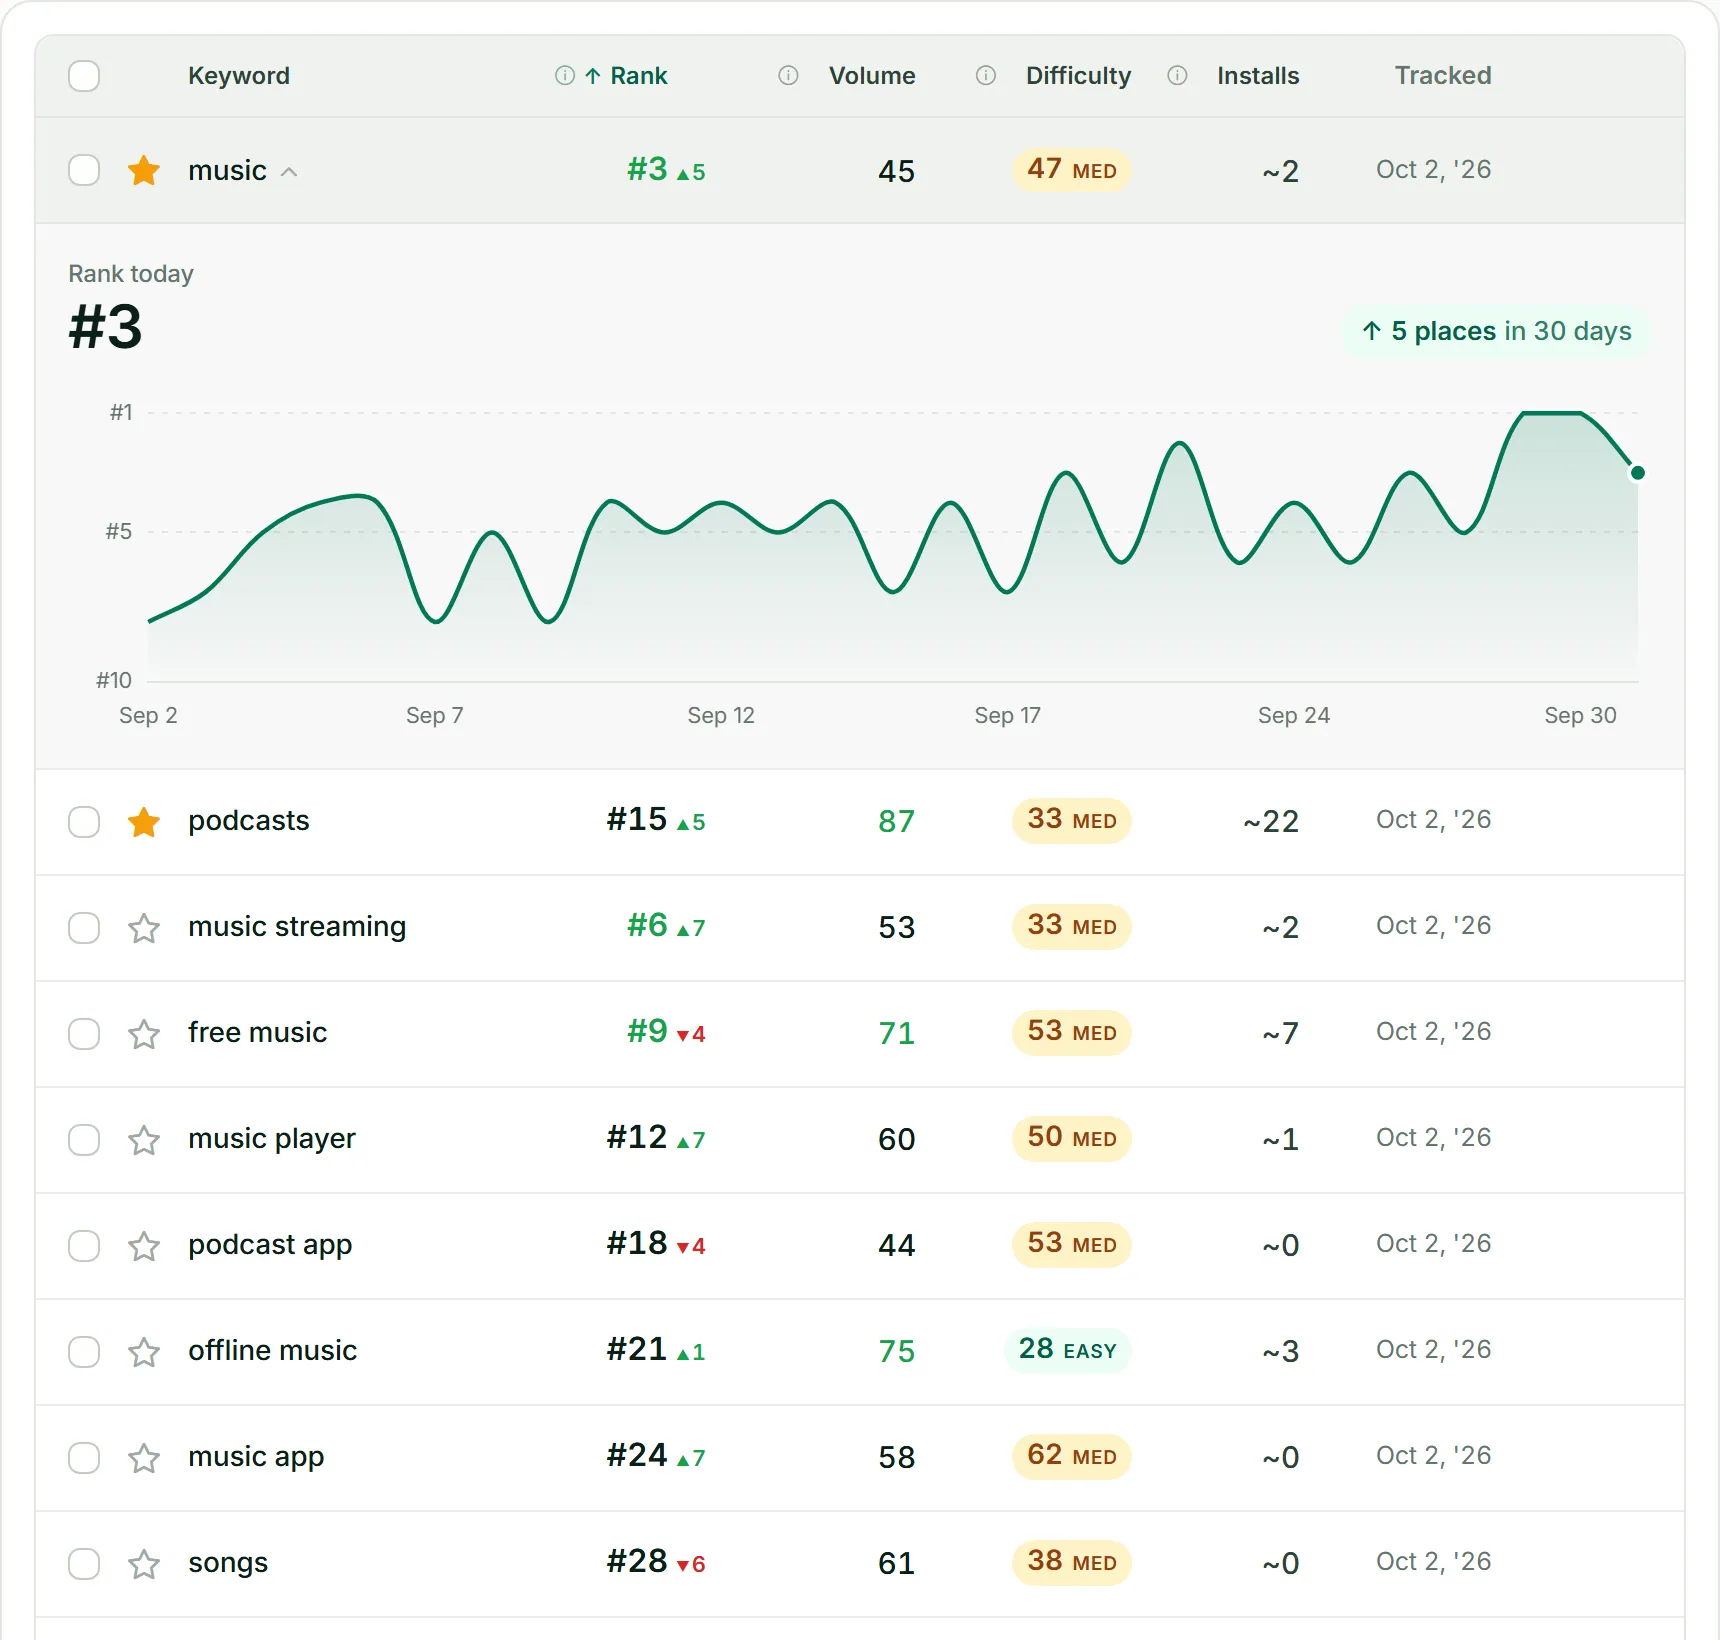
Task: Expand the songs keyword row
Action: 860,1564
